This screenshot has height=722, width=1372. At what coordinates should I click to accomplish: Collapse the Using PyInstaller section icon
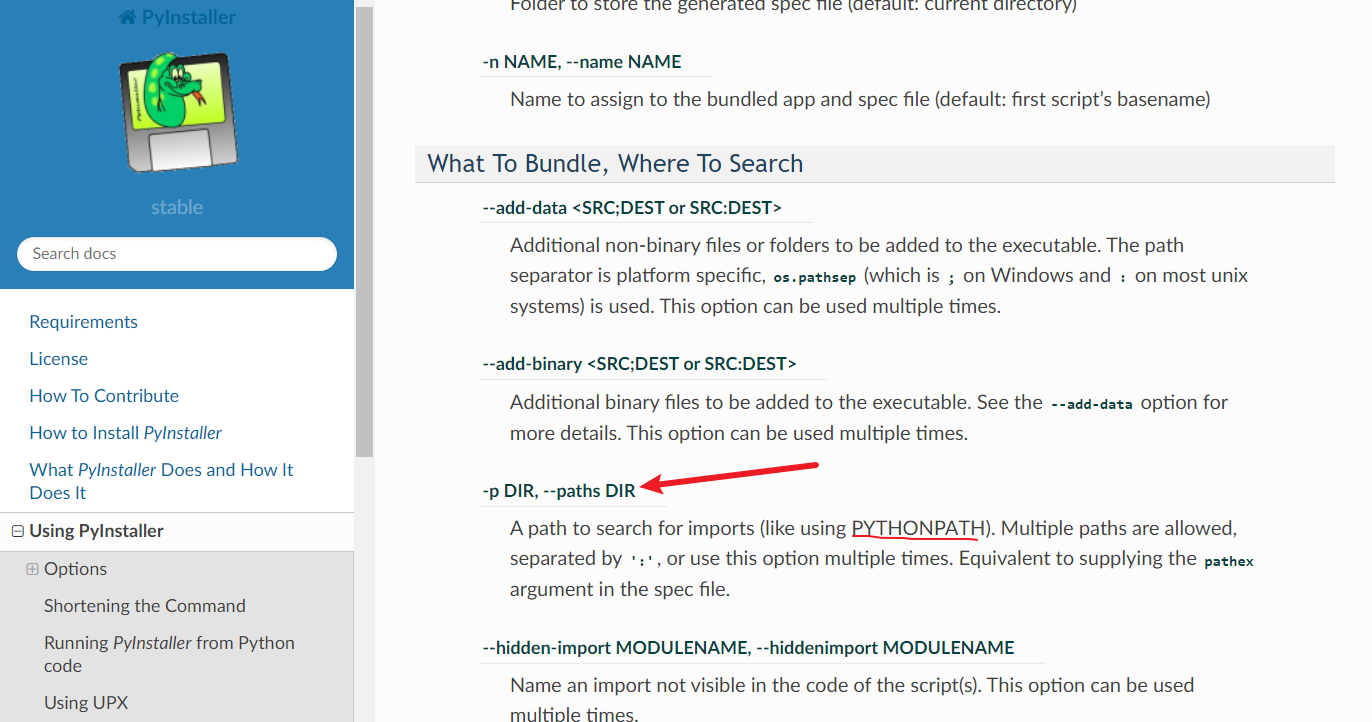pyautogui.click(x=17, y=531)
